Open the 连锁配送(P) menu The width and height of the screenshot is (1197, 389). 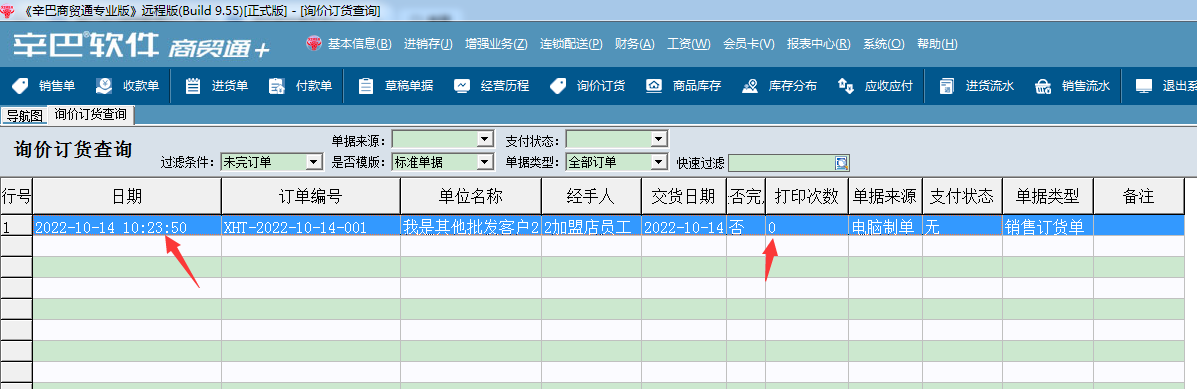click(571, 43)
